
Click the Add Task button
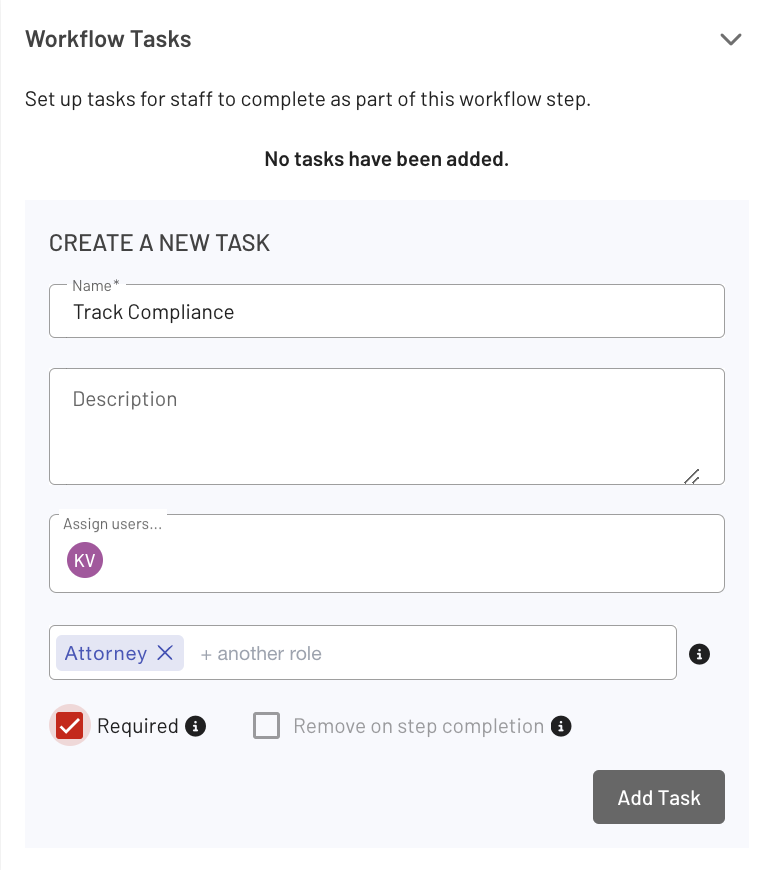pyautogui.click(x=659, y=797)
